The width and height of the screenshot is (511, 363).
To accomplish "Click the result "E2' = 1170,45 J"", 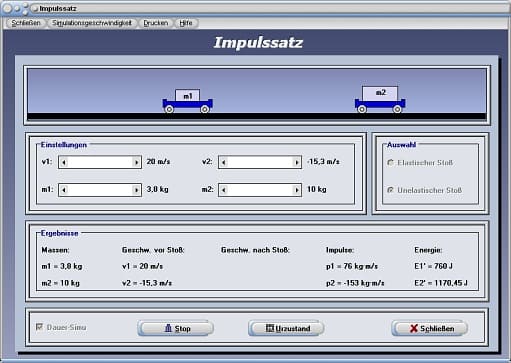I will pyautogui.click(x=441, y=283).
